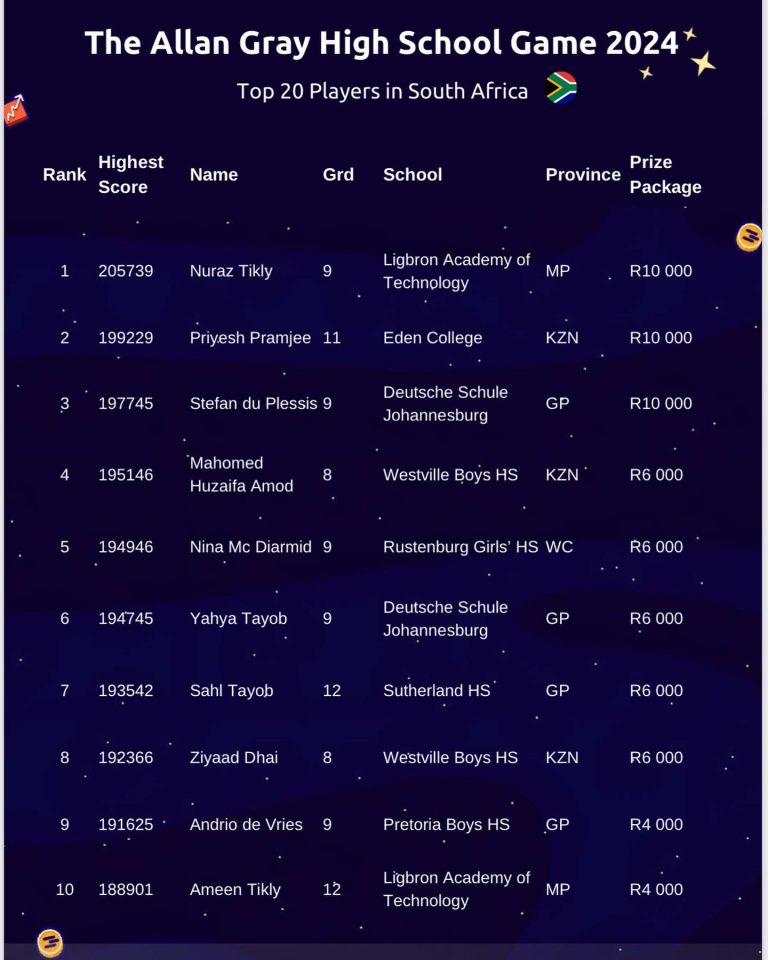Click the Name column header
768x960 pixels.
point(214,174)
